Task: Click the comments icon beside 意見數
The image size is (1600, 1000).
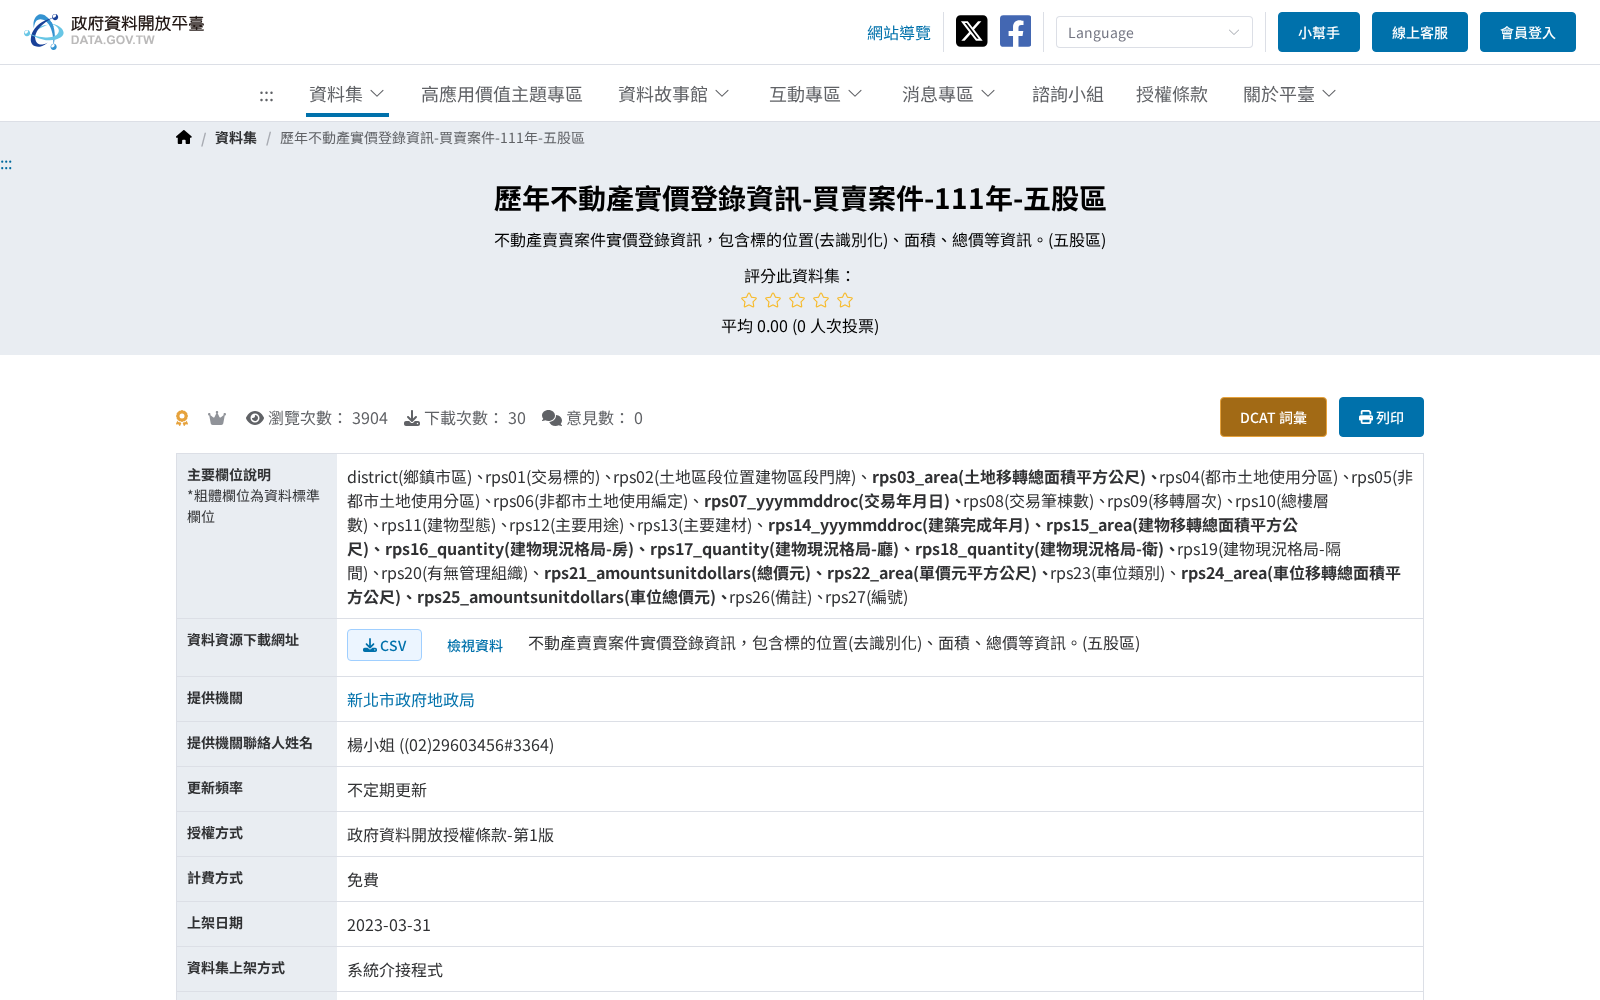Action: [x=552, y=418]
